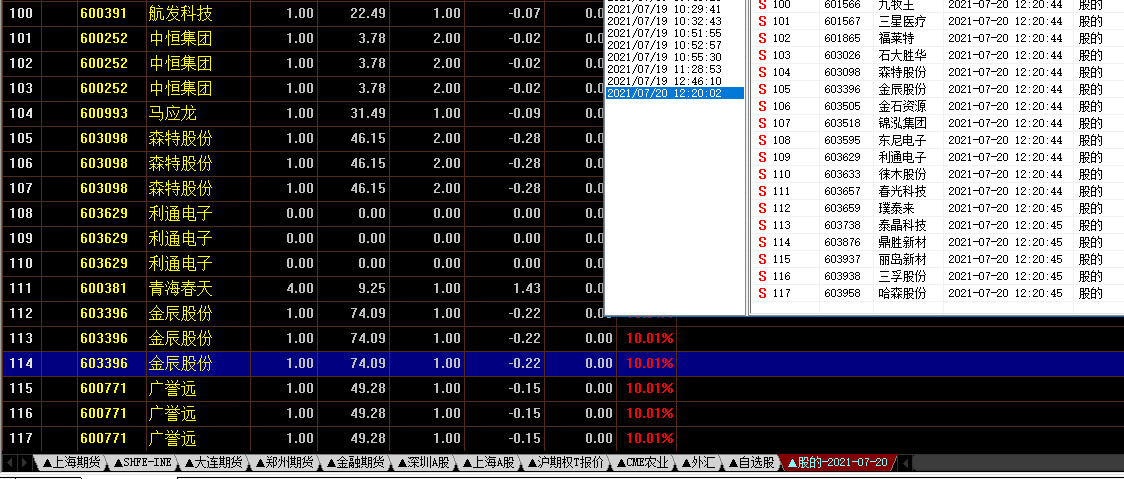1124x479 pixels.
Task: Click the red S icon for 鼎胜新材
Action: click(x=762, y=242)
